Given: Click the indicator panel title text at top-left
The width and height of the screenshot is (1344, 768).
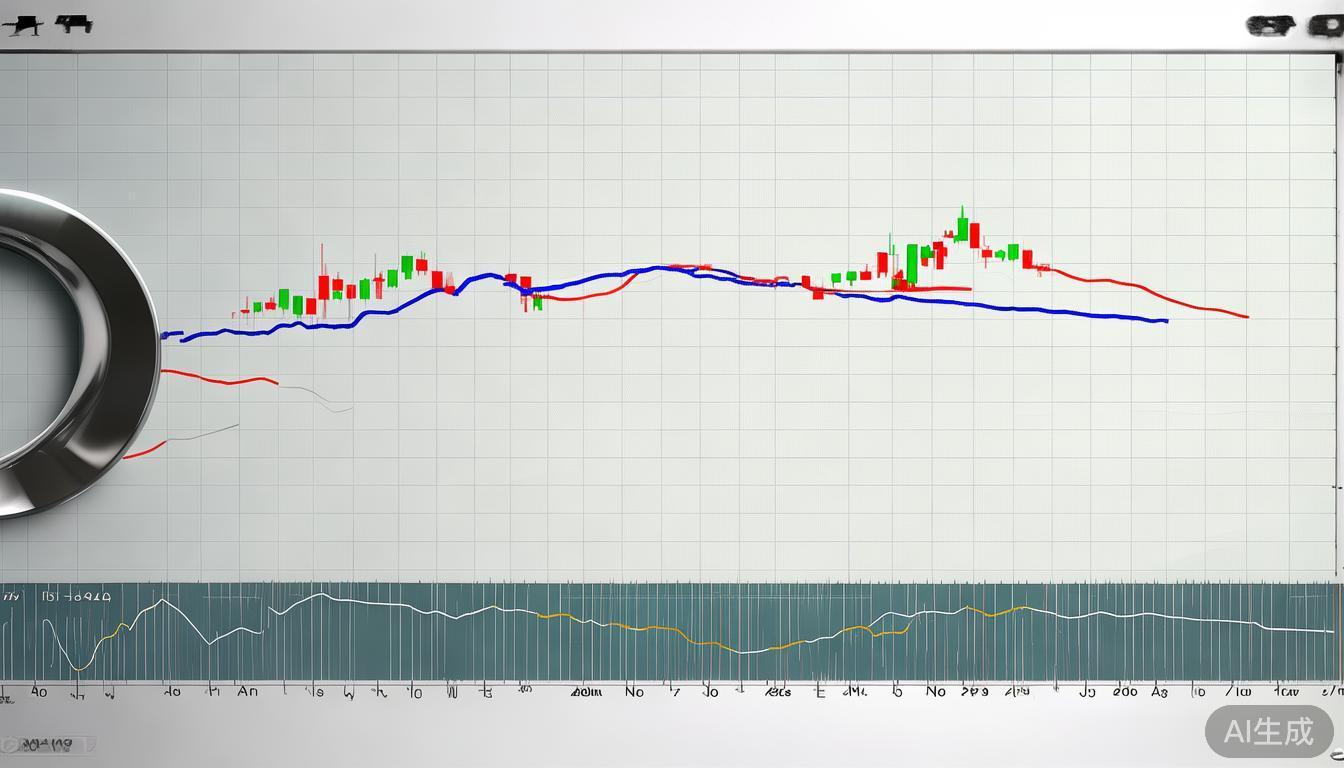Looking at the screenshot, I should (x=75, y=597).
